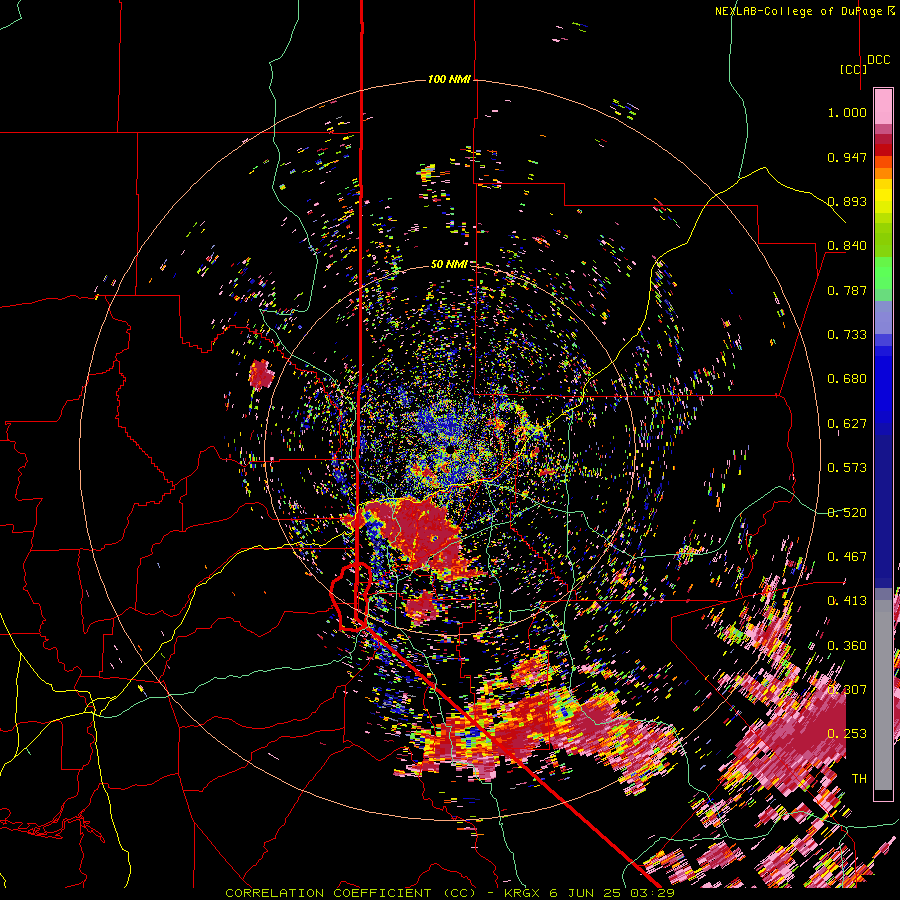
Task: Click the black radar site dot at the rings' center
Action: 452,449
